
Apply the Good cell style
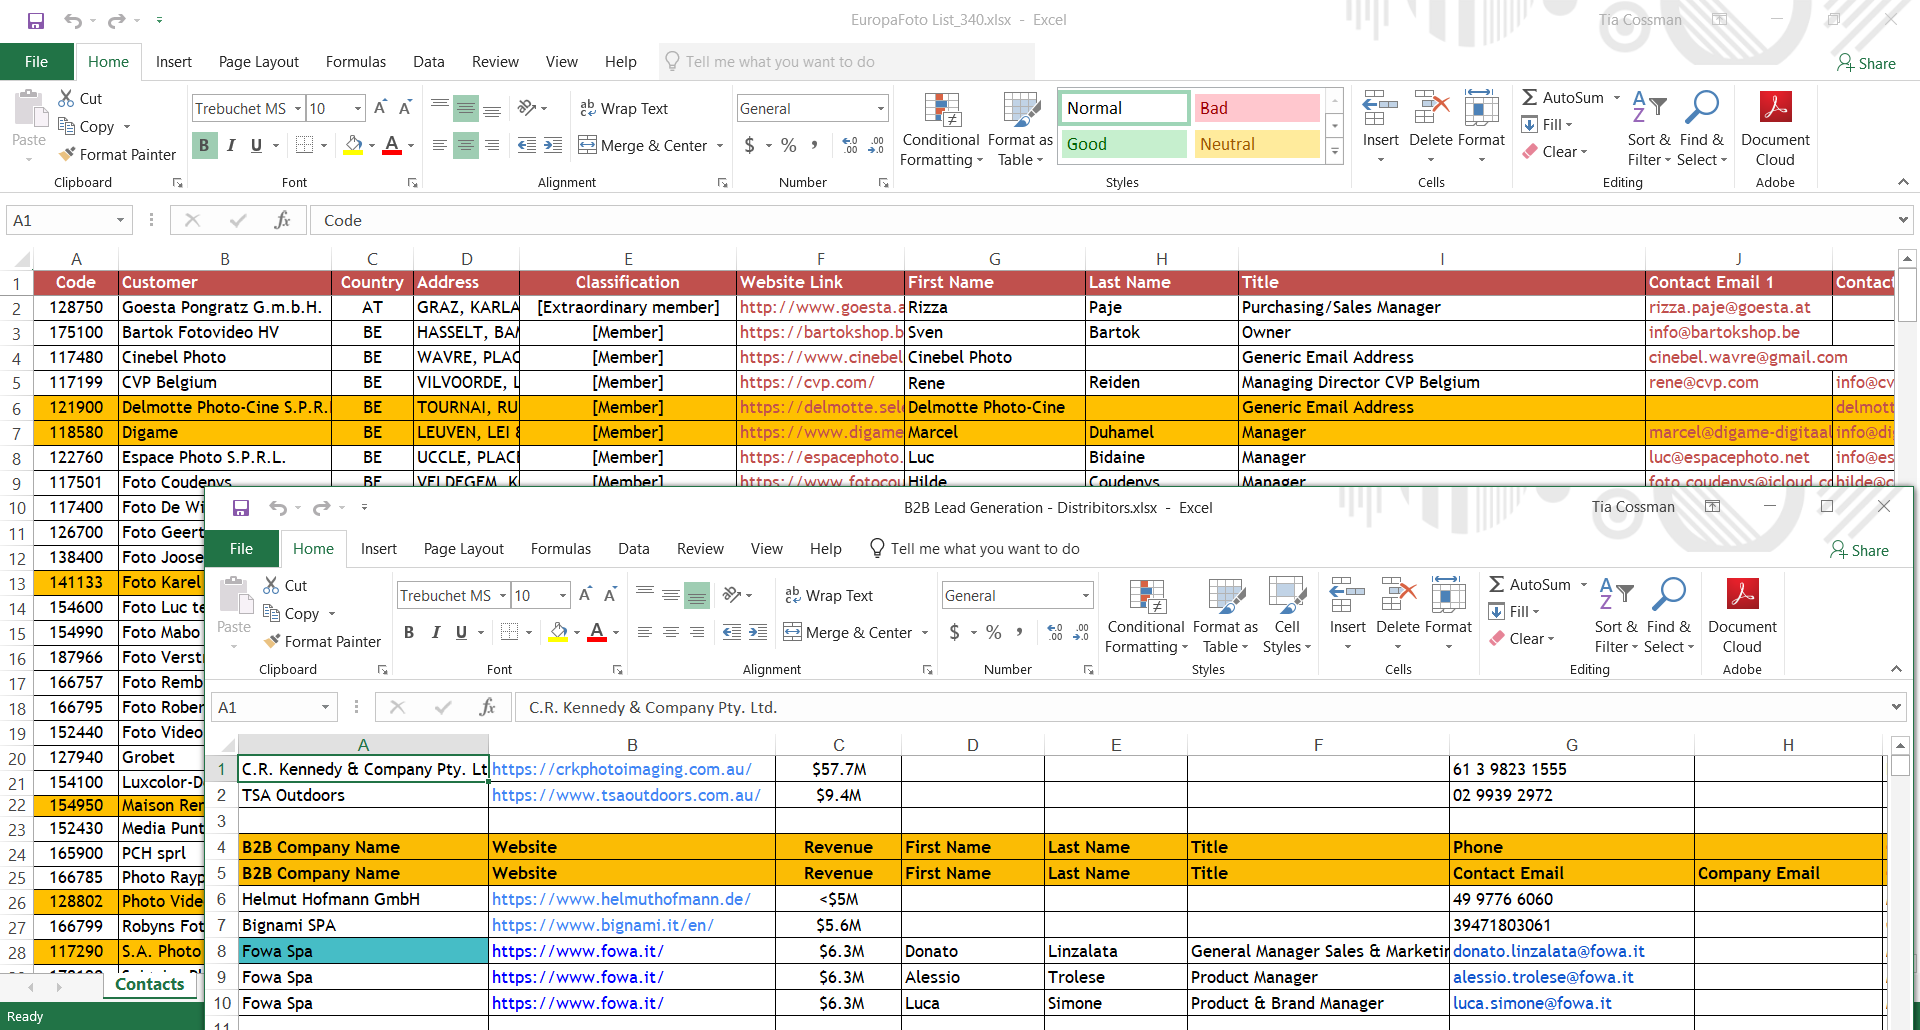1123,144
